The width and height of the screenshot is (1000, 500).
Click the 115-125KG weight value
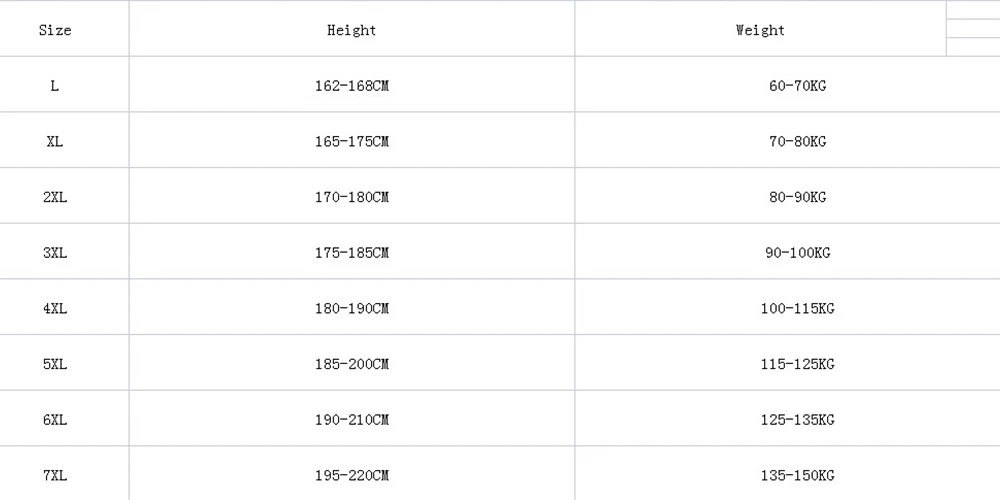[797, 364]
